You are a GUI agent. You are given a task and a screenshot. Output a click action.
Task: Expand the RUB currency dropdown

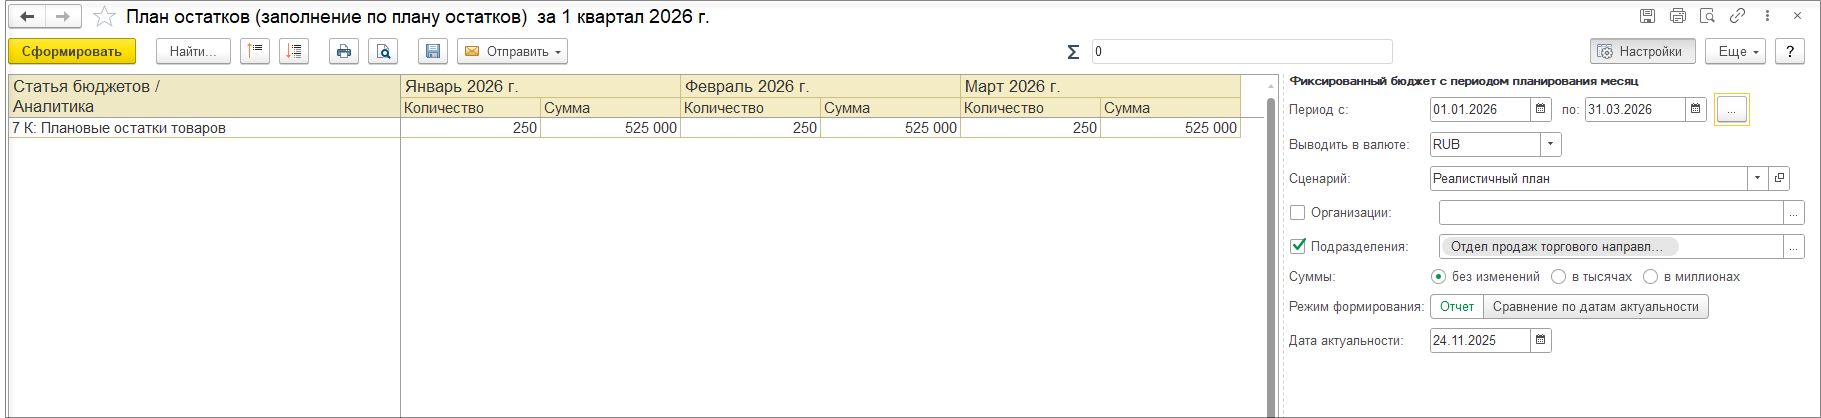(x=1550, y=144)
